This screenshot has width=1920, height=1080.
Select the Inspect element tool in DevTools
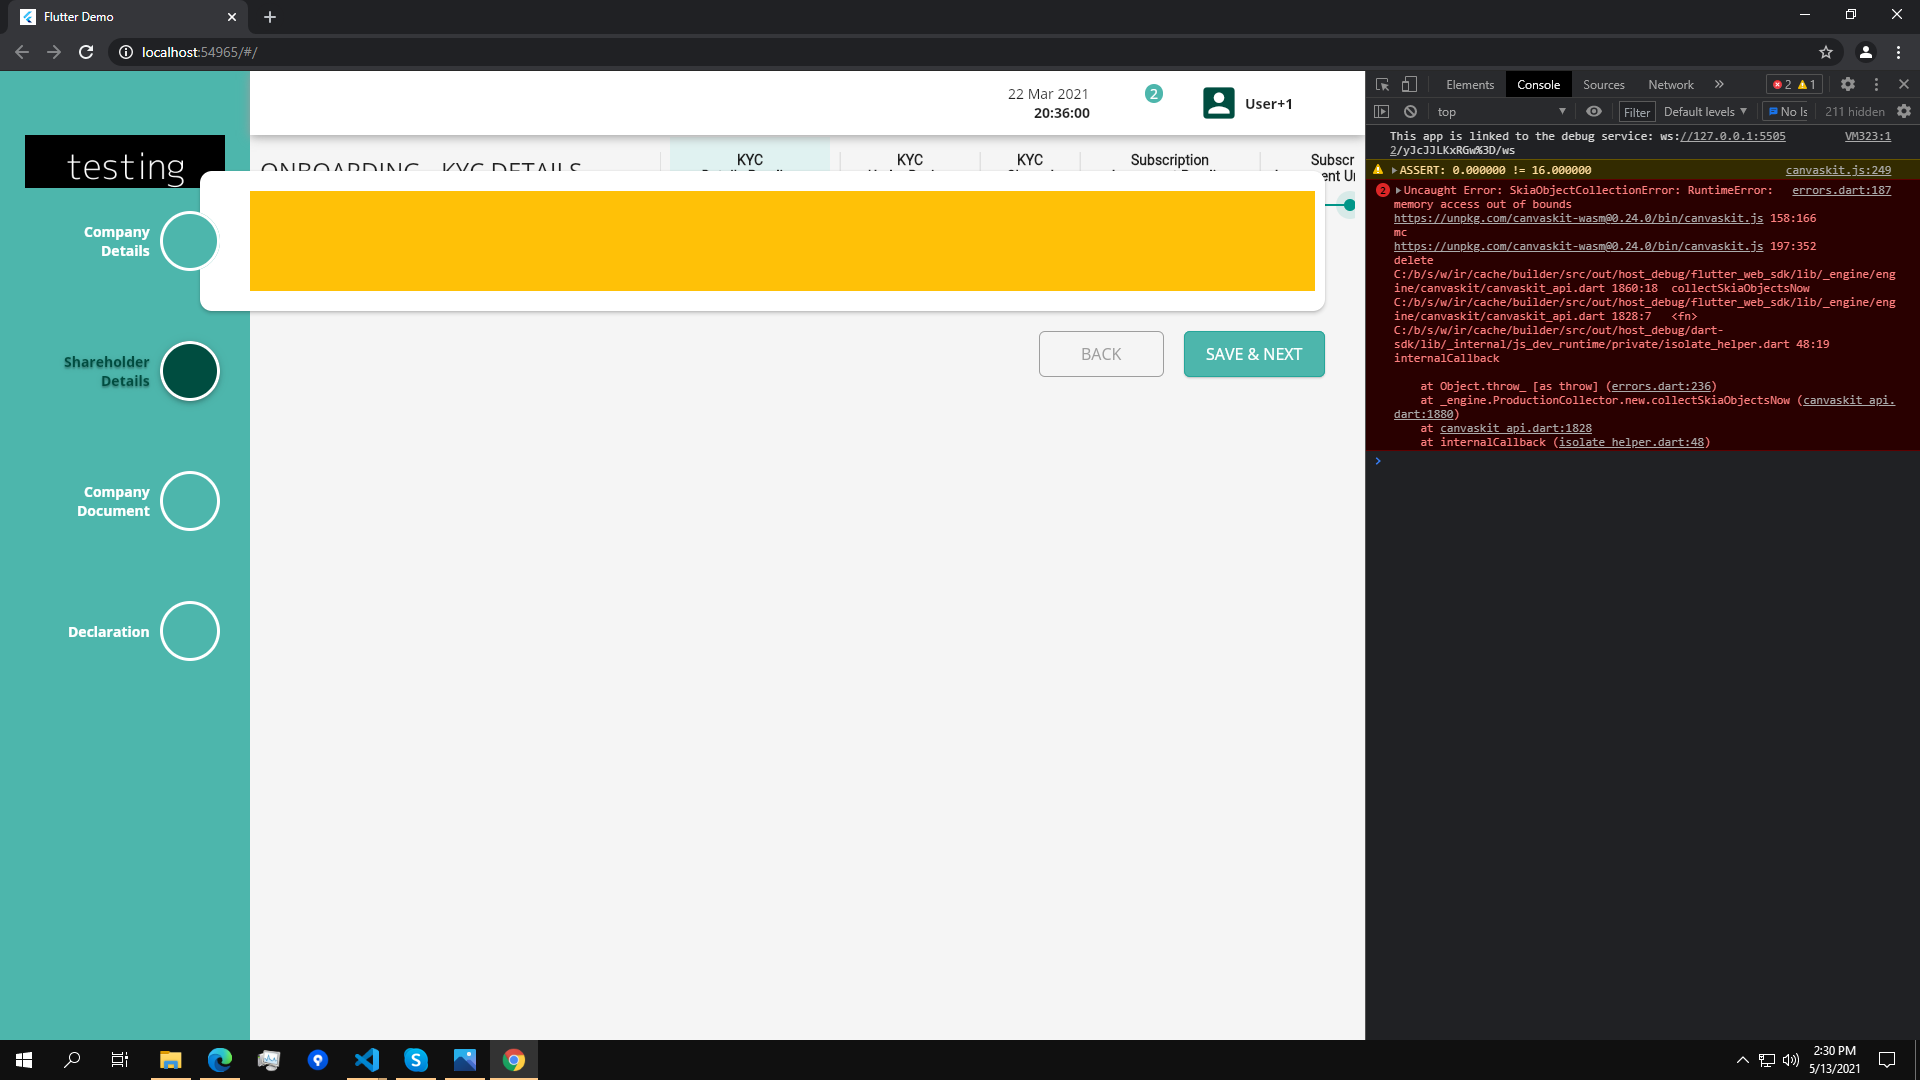[x=1382, y=84]
